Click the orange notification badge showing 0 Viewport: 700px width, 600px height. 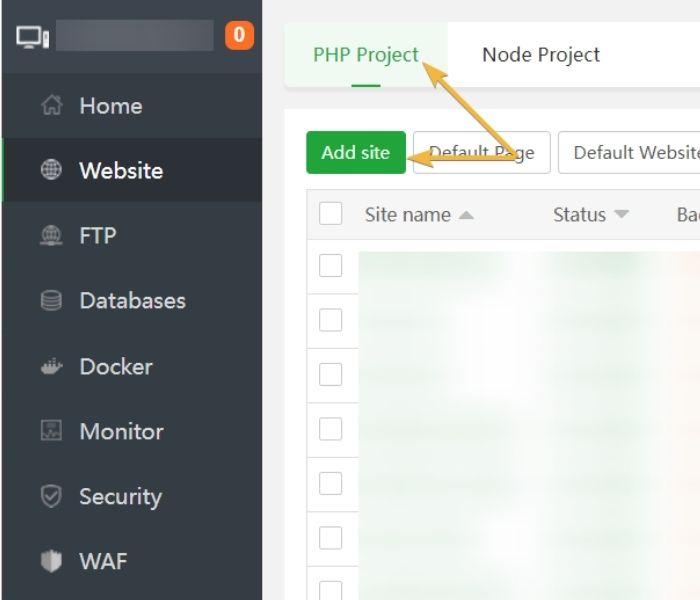click(x=239, y=36)
